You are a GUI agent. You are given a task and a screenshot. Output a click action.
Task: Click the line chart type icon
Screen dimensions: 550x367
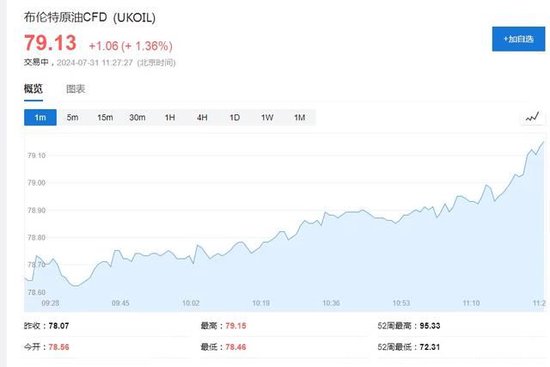point(532,117)
